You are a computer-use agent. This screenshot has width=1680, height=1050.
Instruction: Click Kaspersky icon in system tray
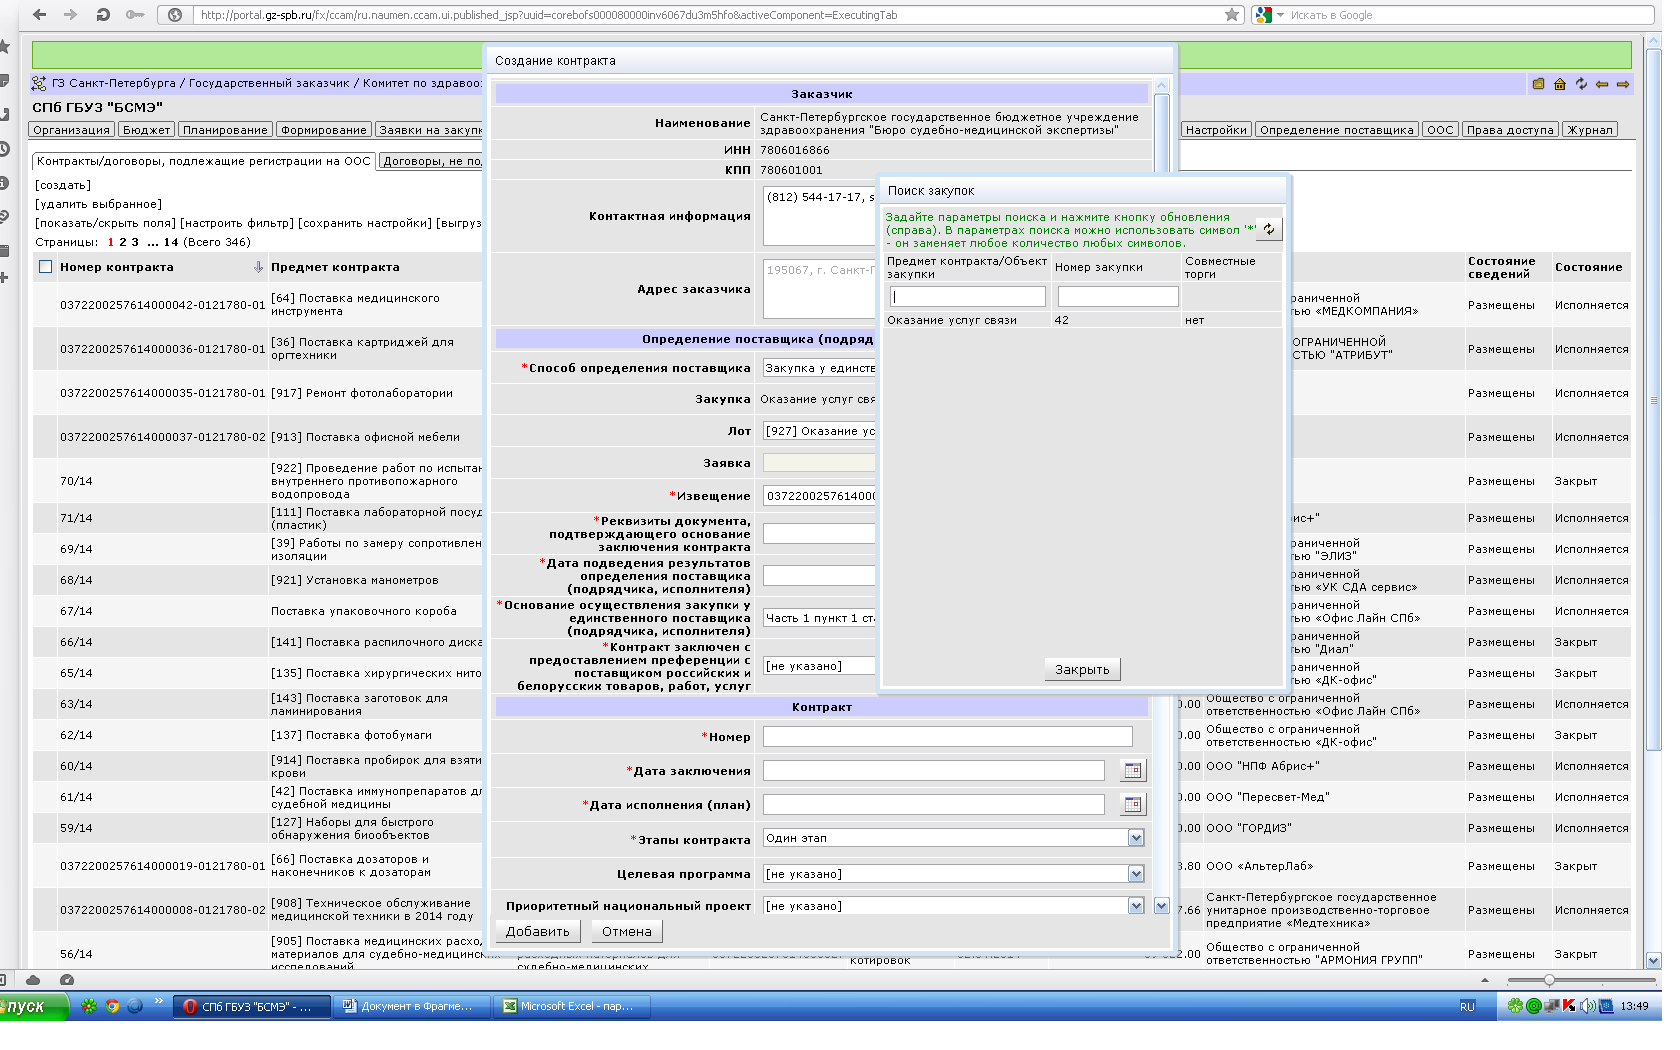(x=1568, y=1006)
